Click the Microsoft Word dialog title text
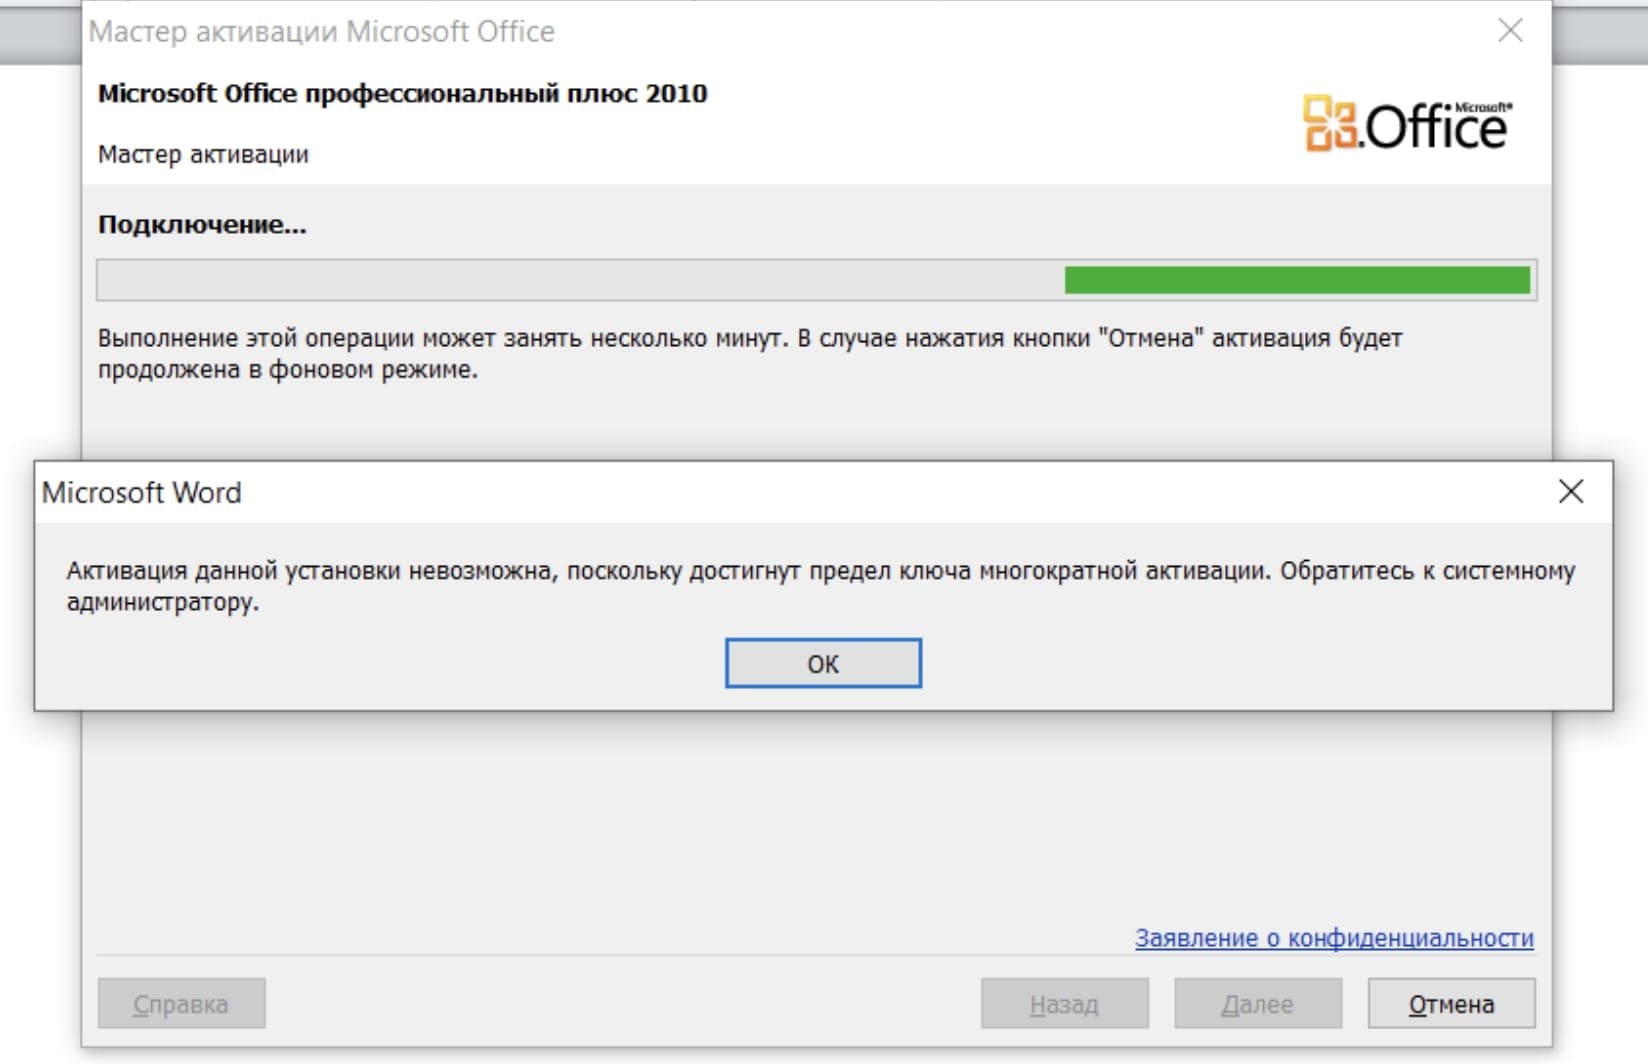The width and height of the screenshot is (1648, 1064). [142, 492]
